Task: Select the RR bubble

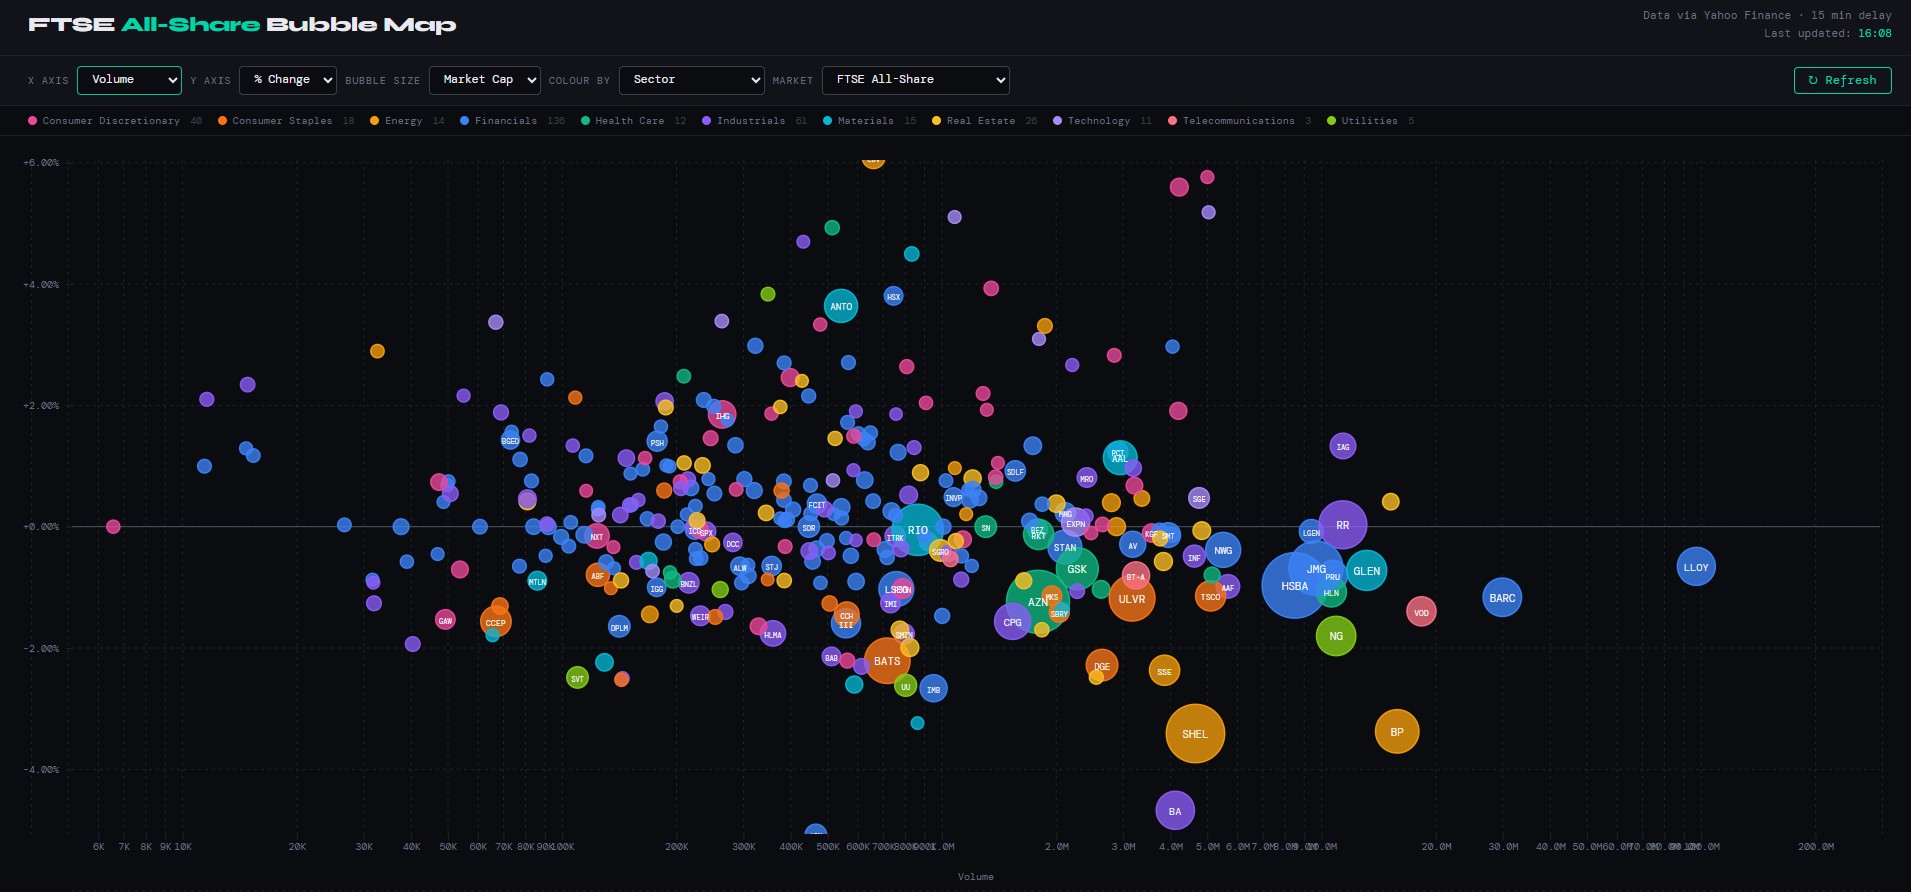Action: (1343, 525)
